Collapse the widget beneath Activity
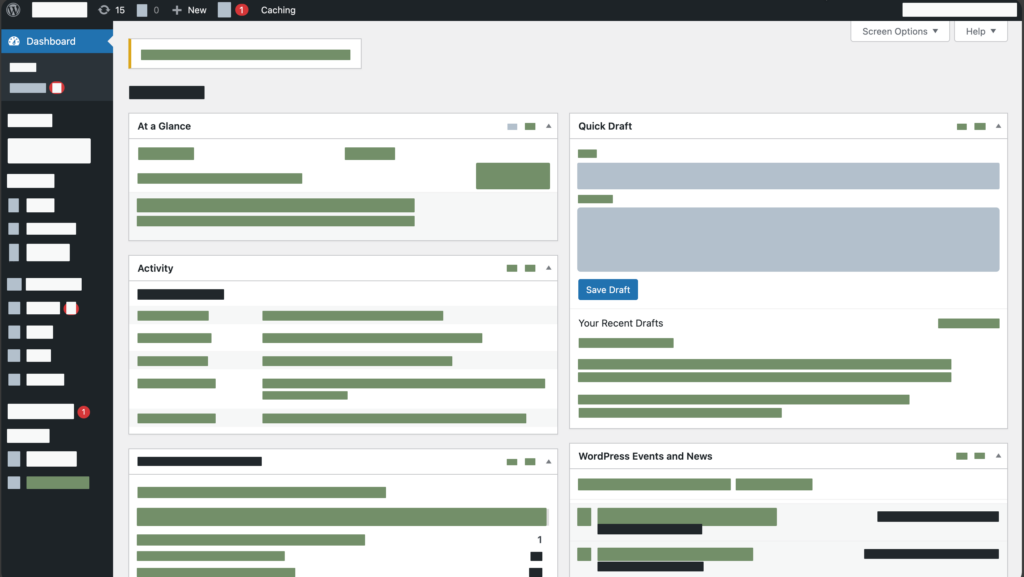Viewport: 1024px width, 577px height. click(x=549, y=461)
